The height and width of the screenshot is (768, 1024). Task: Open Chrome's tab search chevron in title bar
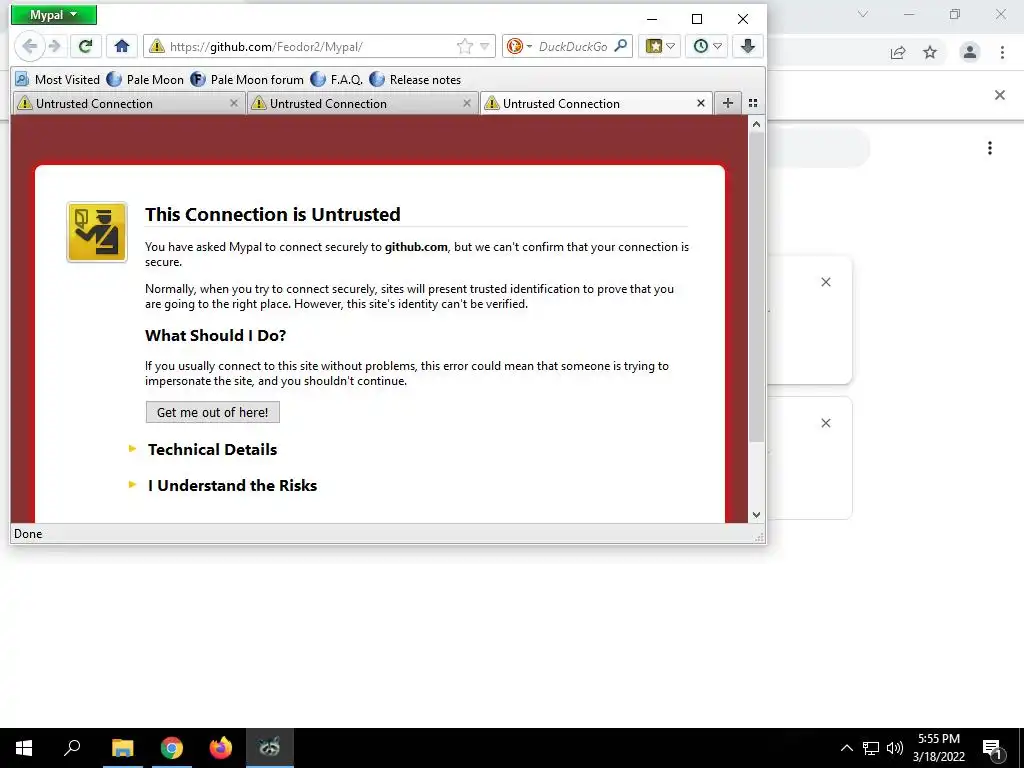pyautogui.click(x=863, y=14)
